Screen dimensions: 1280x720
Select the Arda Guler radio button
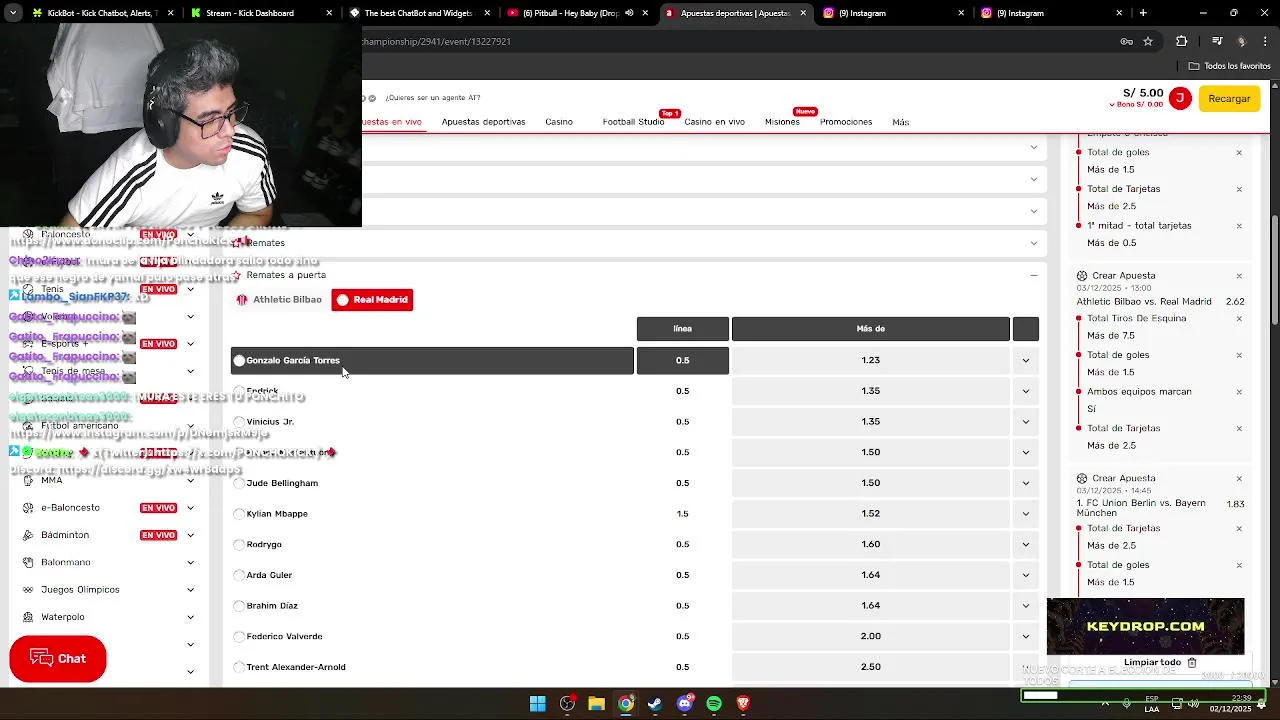239,575
